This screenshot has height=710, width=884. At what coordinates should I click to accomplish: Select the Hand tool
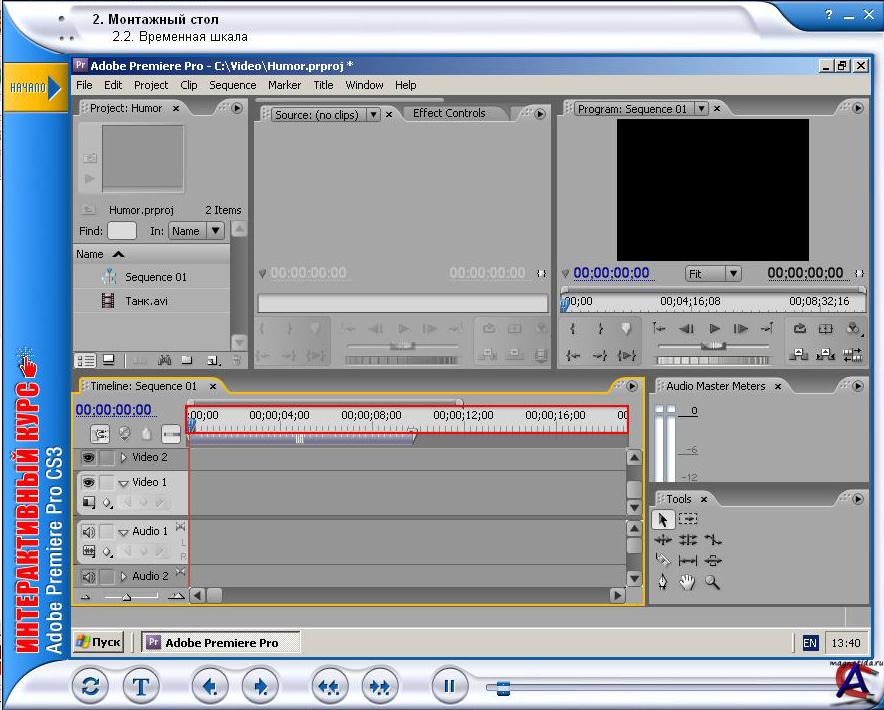pos(687,582)
